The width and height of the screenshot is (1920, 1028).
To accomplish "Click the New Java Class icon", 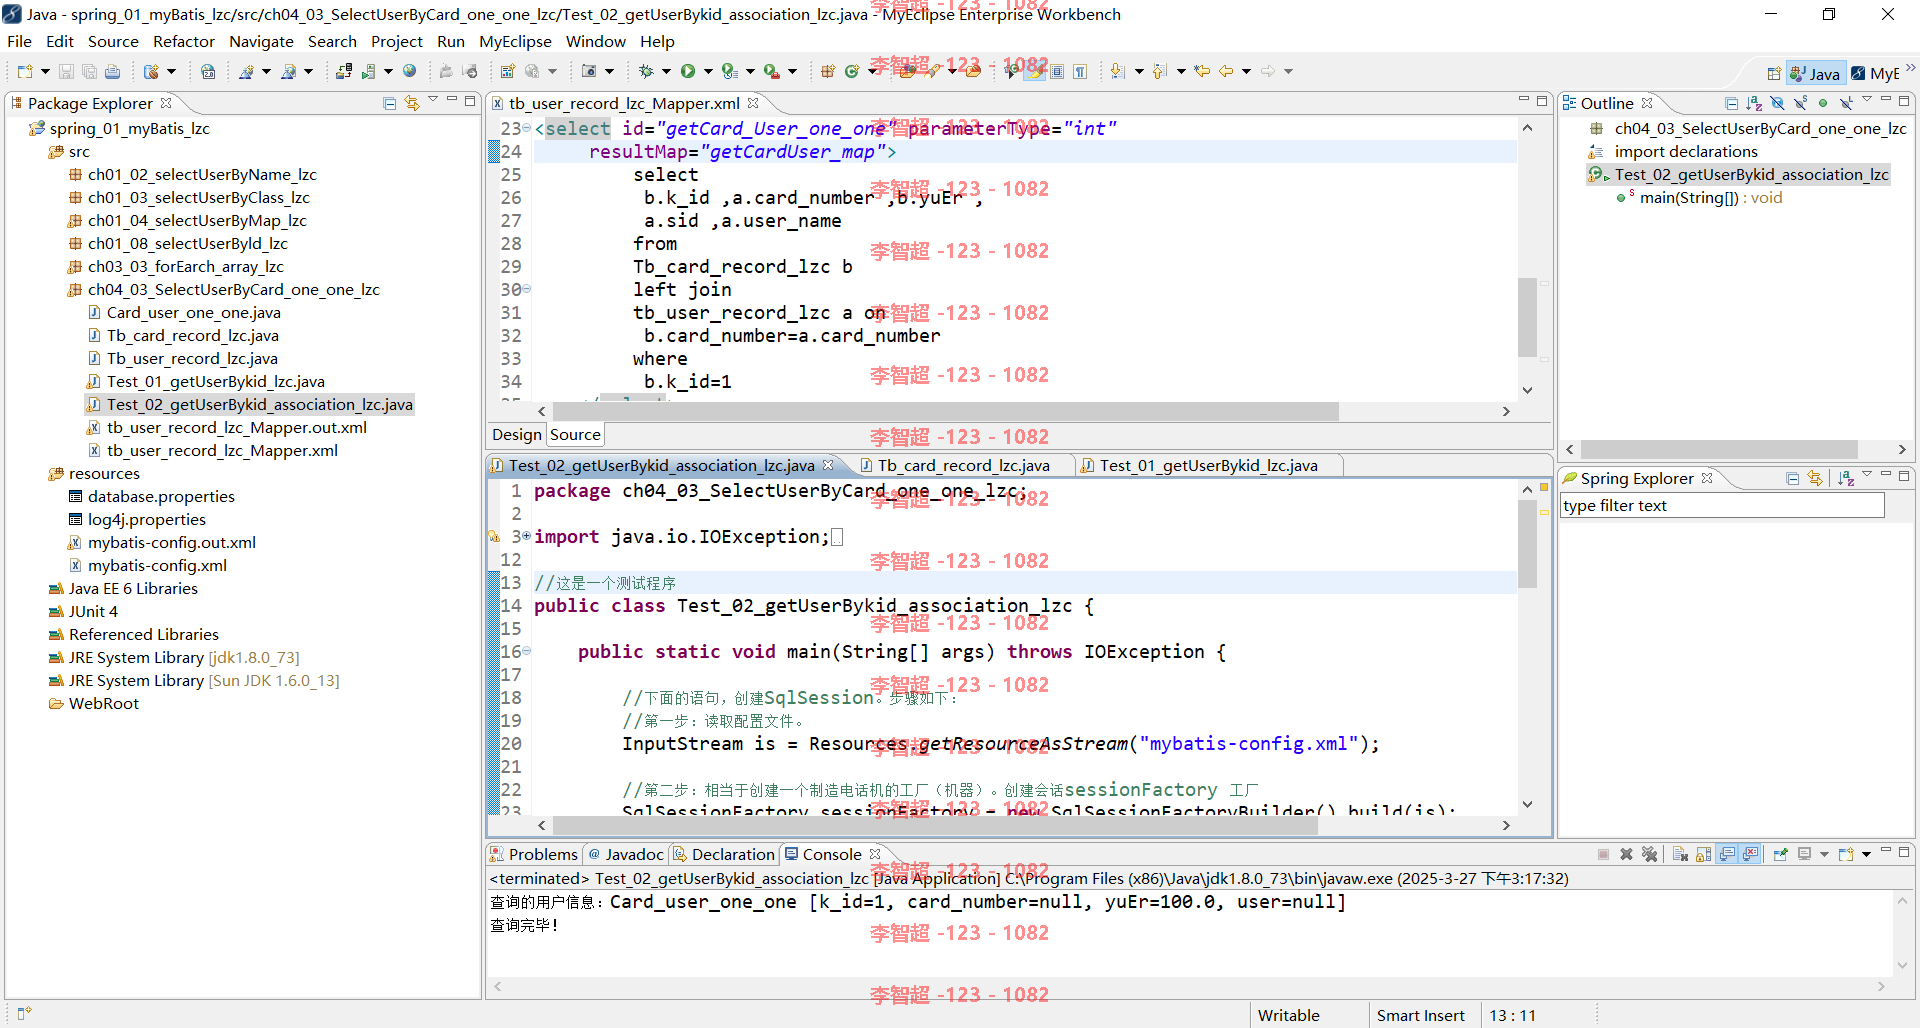I will coord(852,71).
